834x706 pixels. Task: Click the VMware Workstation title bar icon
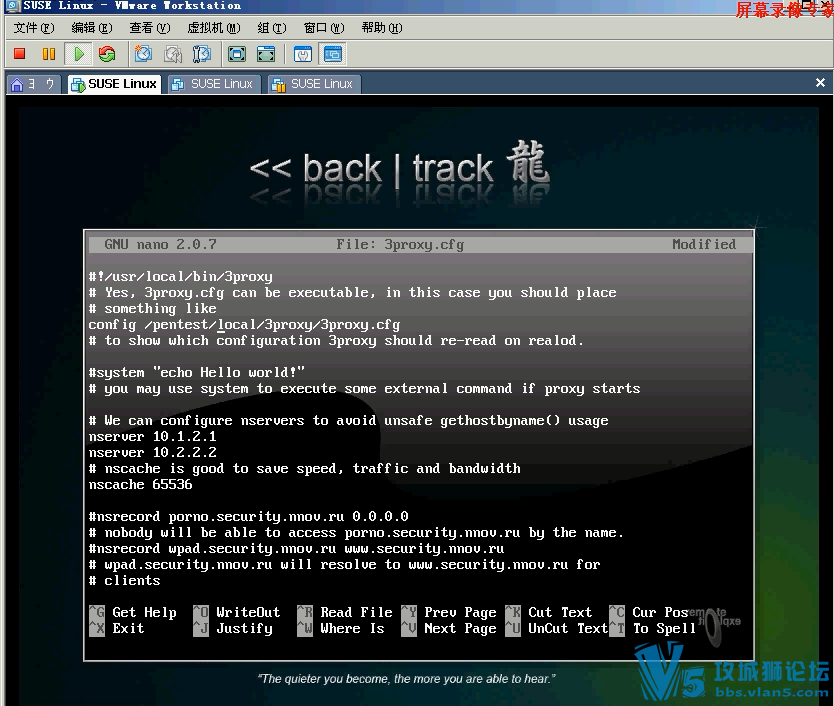pos(12,6)
